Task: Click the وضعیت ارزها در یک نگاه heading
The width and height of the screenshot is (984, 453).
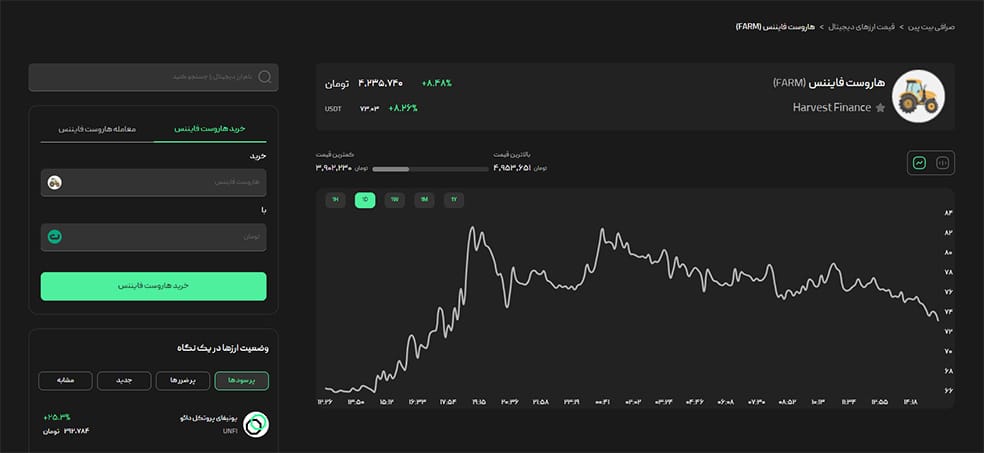Action: point(225,348)
